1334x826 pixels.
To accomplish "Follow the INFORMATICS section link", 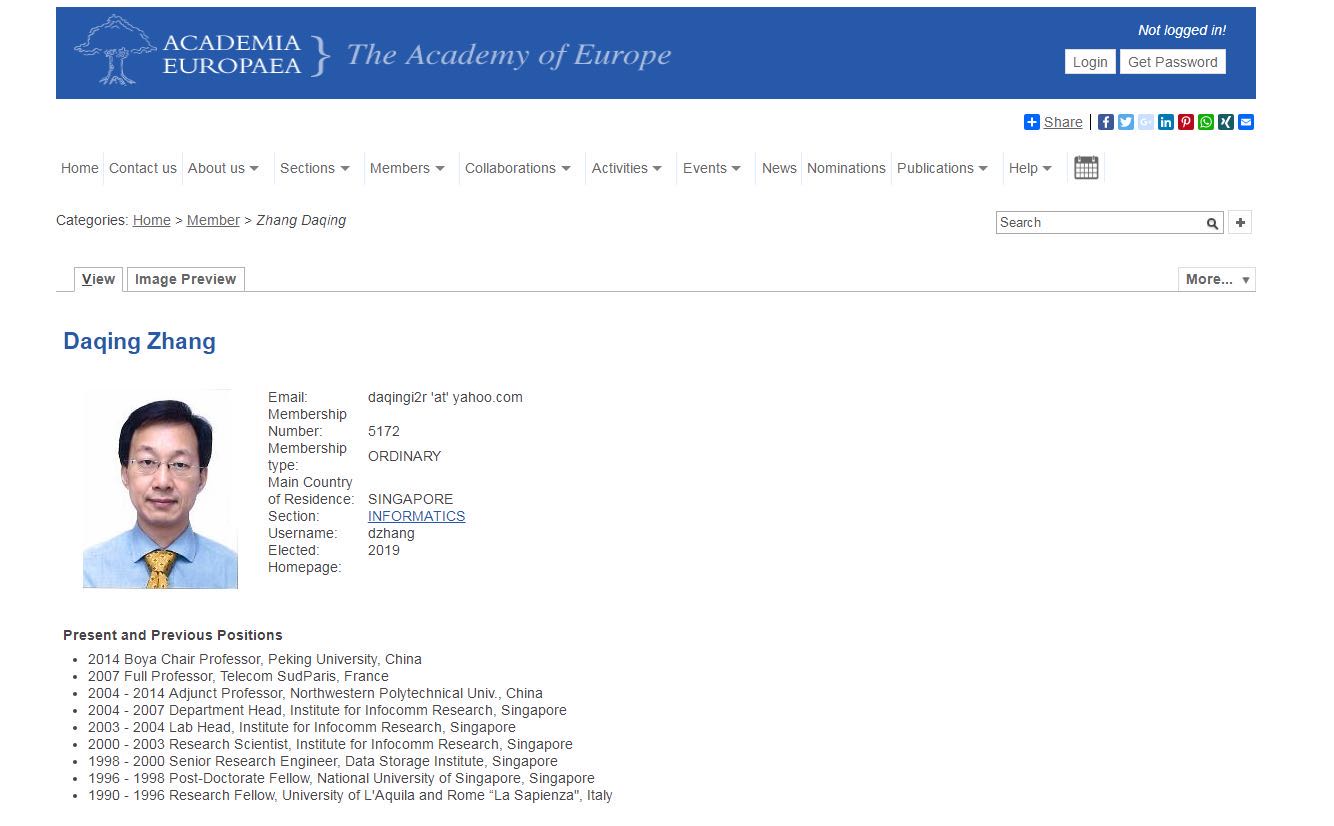I will 416,516.
